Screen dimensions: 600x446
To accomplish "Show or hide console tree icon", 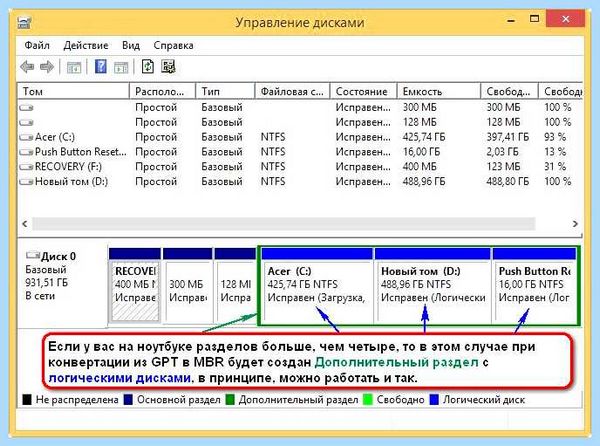I will tap(74, 68).
